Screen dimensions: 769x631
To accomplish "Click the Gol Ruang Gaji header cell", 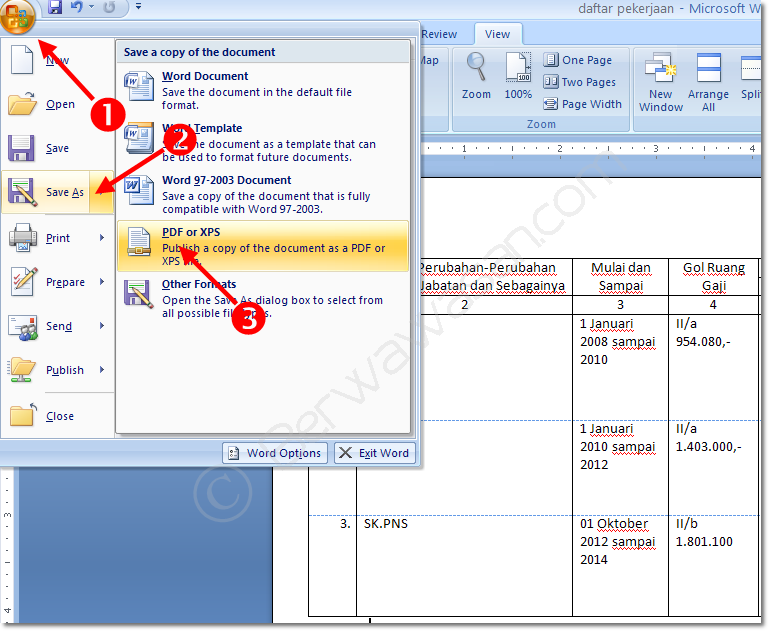I will point(714,277).
